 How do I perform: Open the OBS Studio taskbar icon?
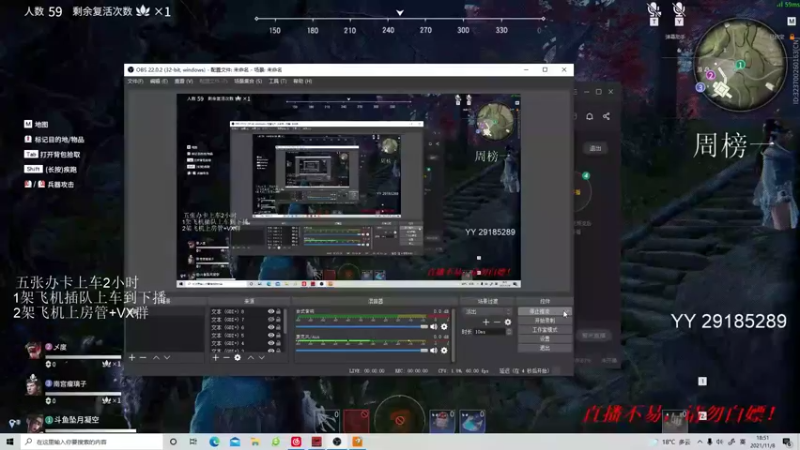coord(337,441)
